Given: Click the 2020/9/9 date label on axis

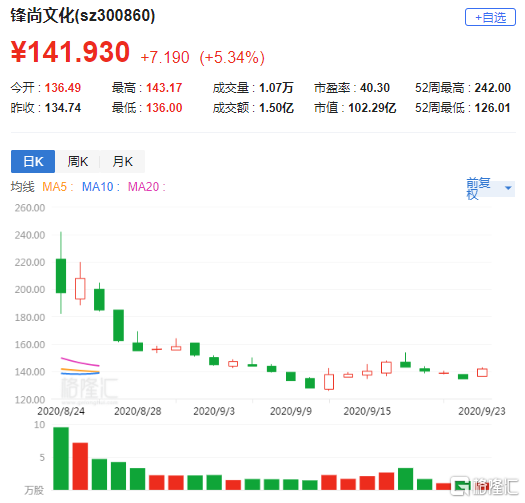Looking at the screenshot, I should click(x=291, y=411).
